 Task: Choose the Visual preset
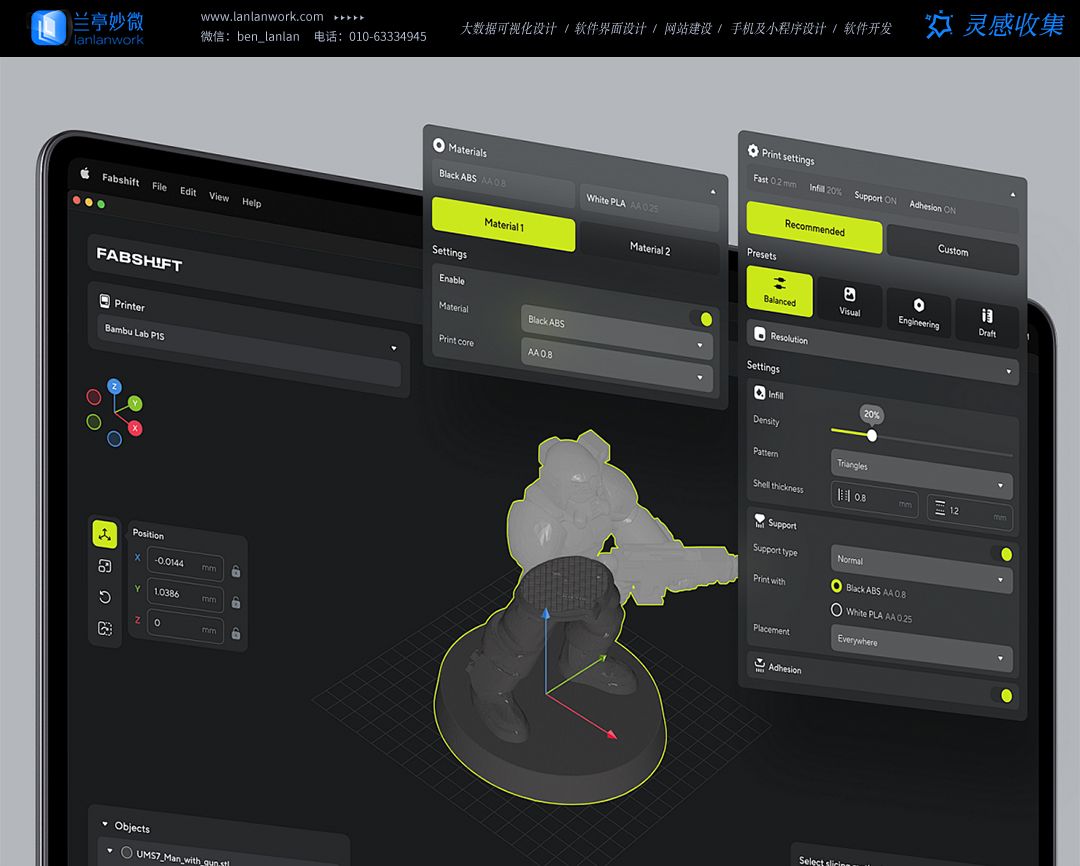point(850,302)
